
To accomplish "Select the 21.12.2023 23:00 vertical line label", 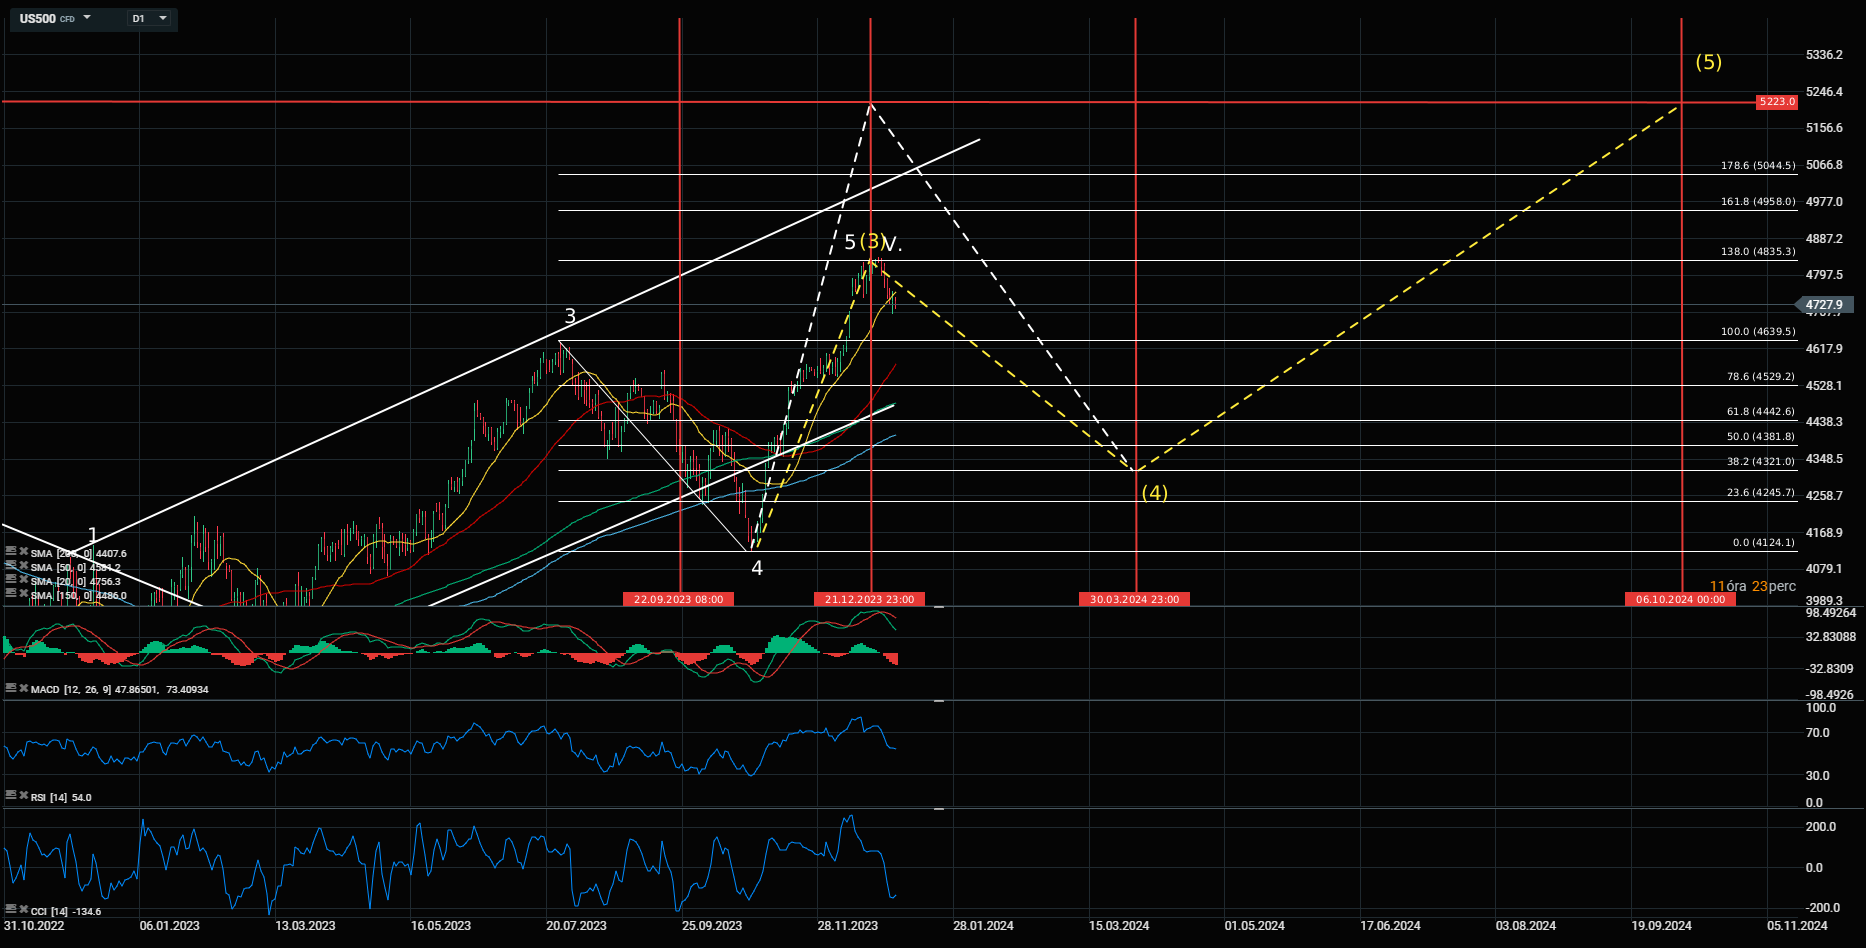I will tap(869, 599).
